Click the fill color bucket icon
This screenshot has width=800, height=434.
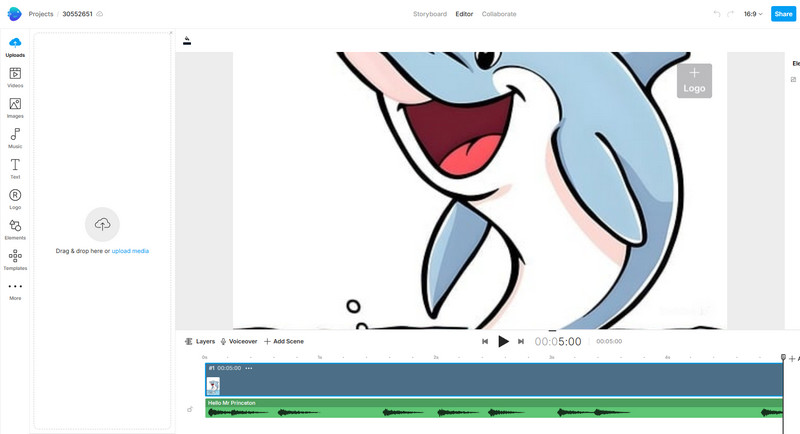(187, 41)
